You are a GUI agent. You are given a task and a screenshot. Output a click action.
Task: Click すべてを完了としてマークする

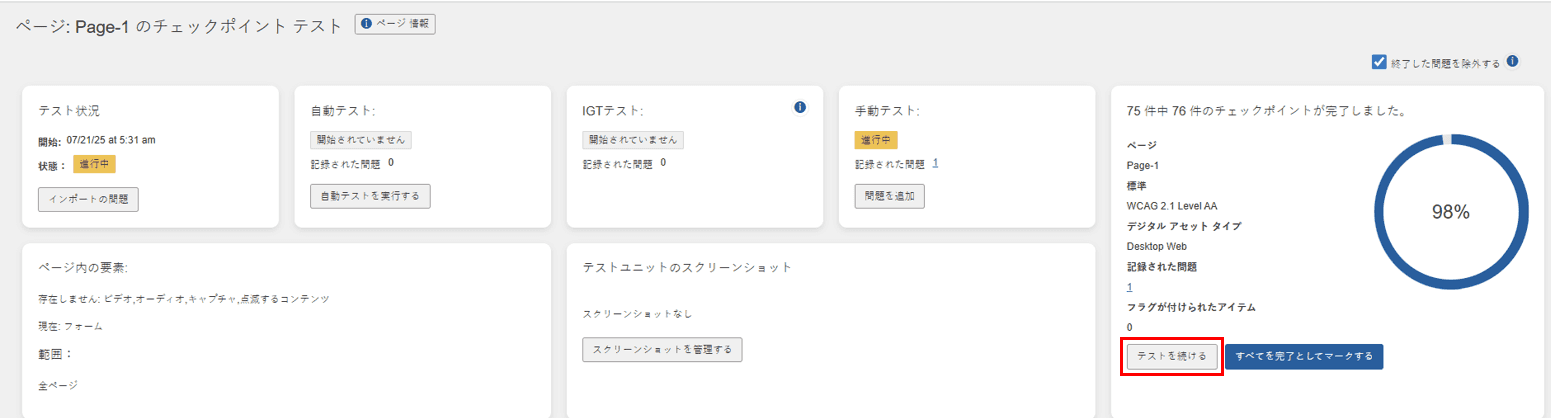tap(1304, 356)
